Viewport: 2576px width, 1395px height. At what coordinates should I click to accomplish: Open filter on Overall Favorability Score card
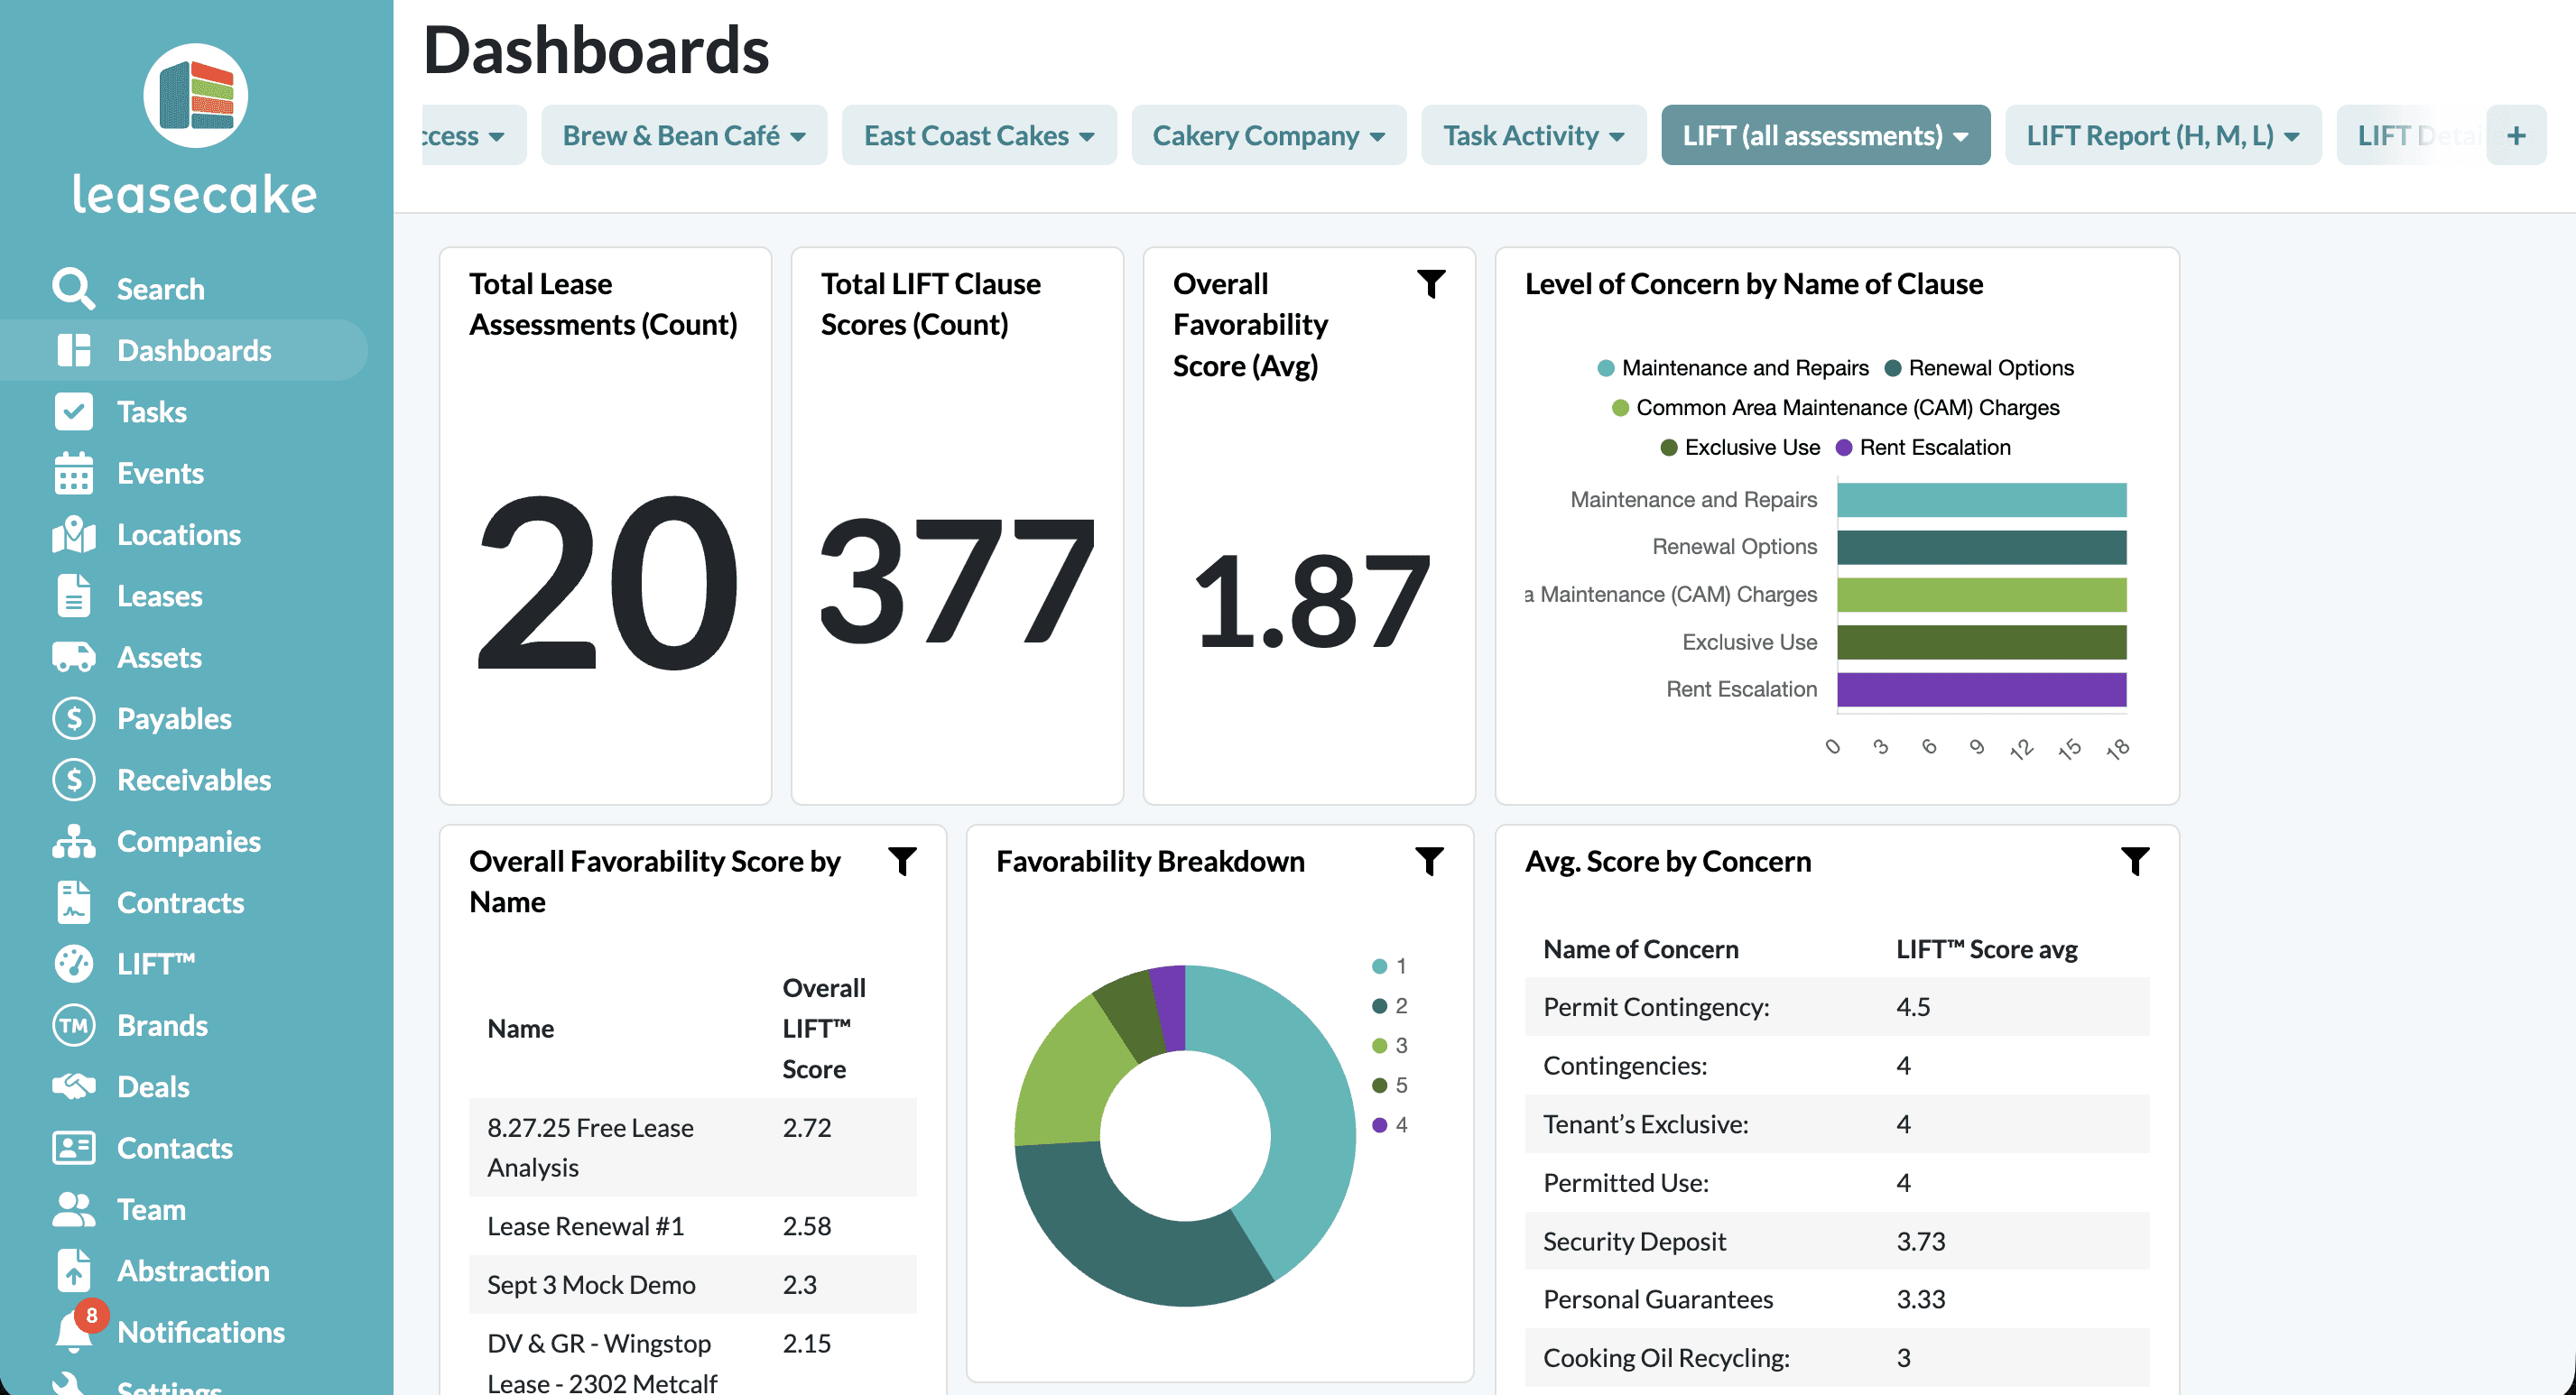coord(1431,284)
